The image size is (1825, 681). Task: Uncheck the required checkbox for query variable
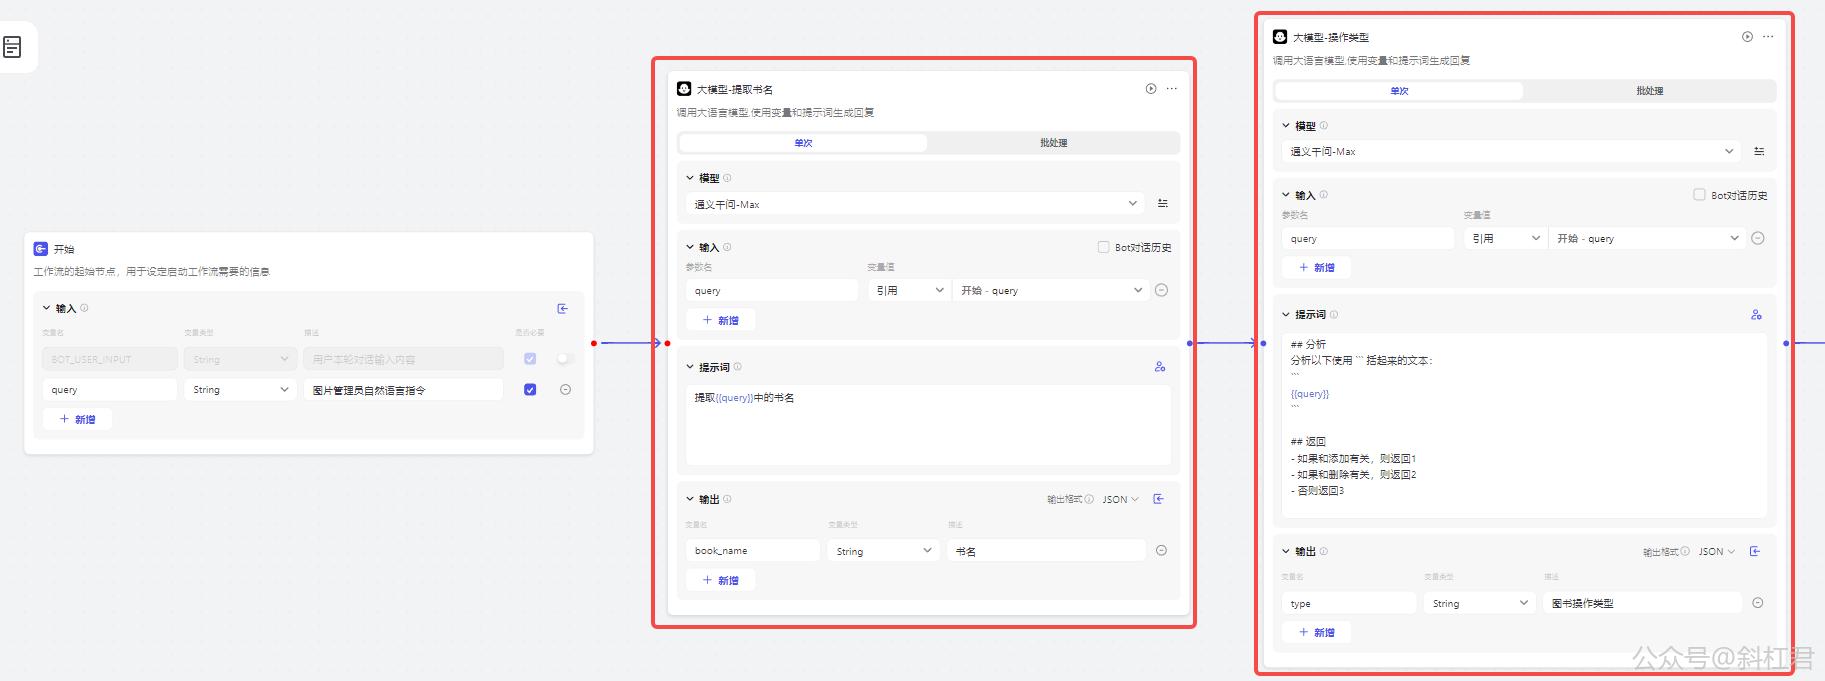530,390
